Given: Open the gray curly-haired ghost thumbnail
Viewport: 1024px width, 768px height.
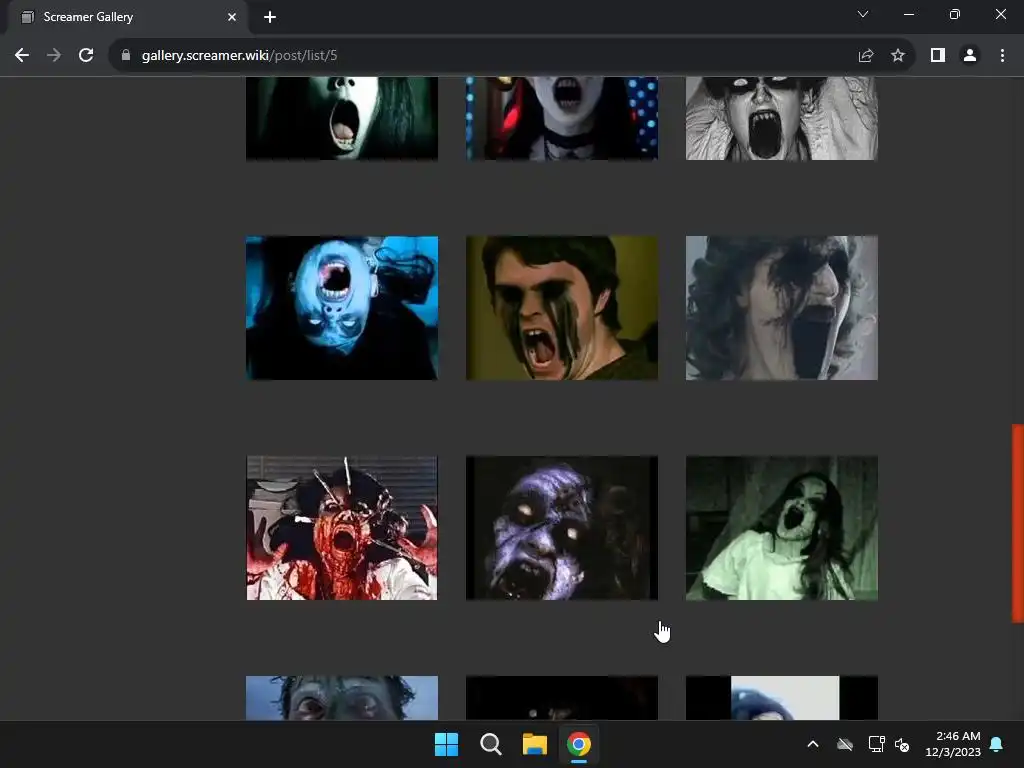Looking at the screenshot, I should (x=782, y=308).
